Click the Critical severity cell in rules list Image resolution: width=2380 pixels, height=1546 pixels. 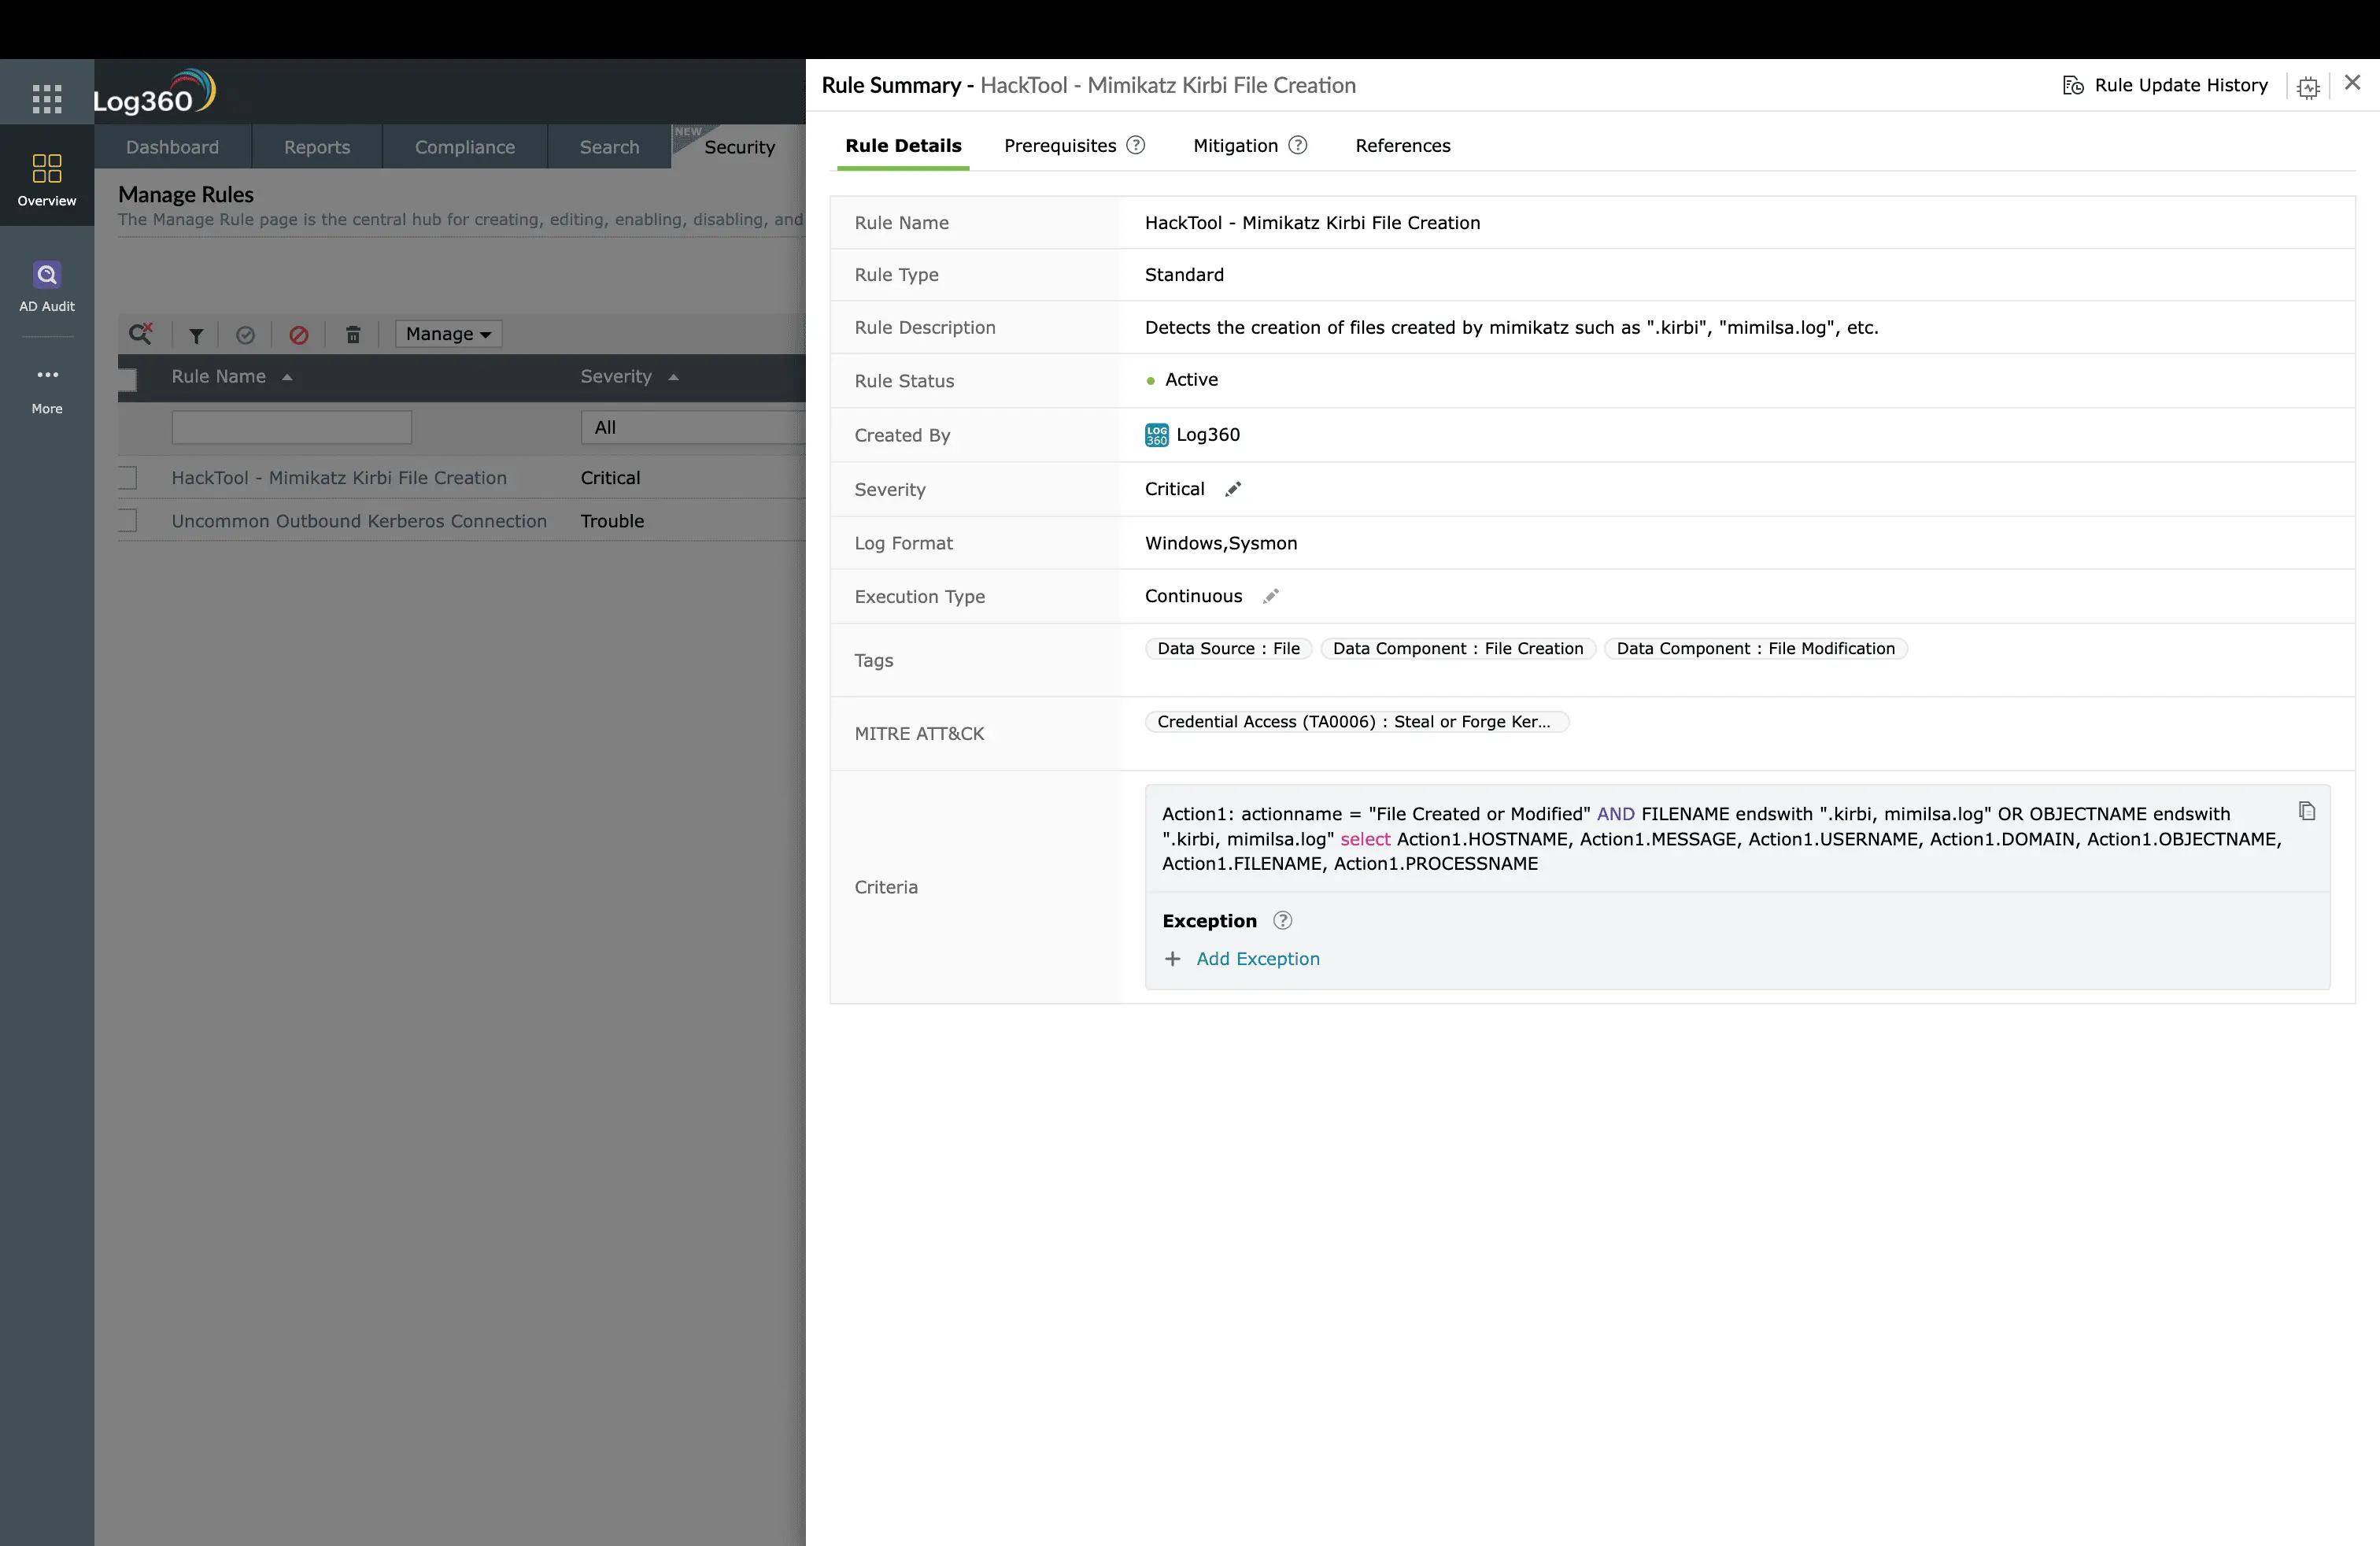(610, 478)
